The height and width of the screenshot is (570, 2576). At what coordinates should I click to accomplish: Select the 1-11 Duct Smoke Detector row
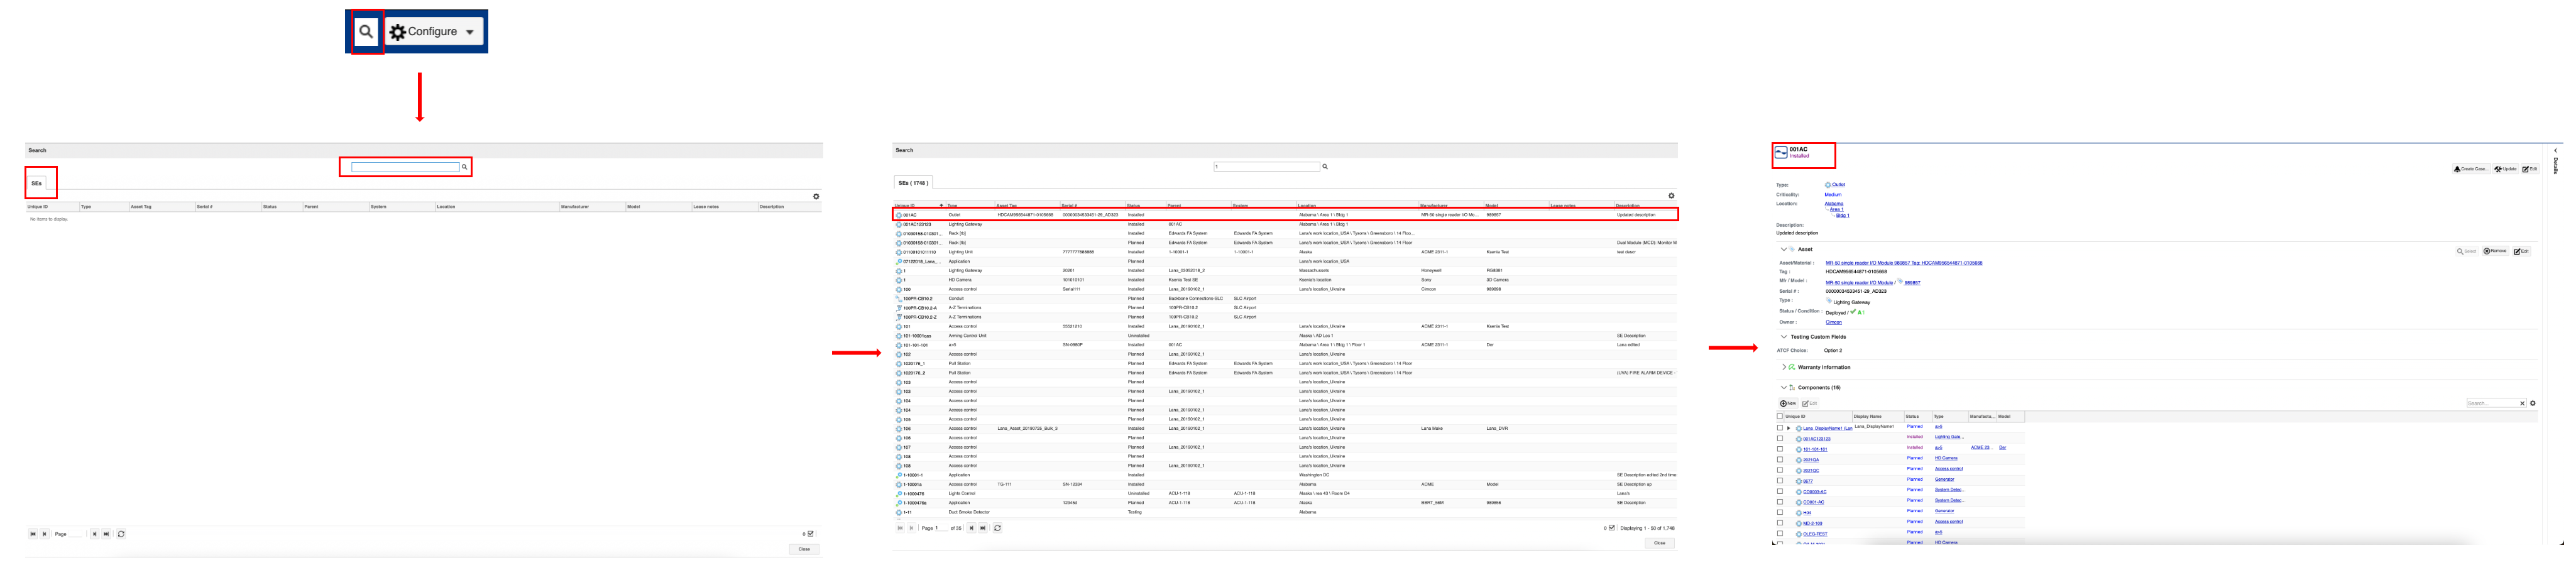coord(1285,512)
